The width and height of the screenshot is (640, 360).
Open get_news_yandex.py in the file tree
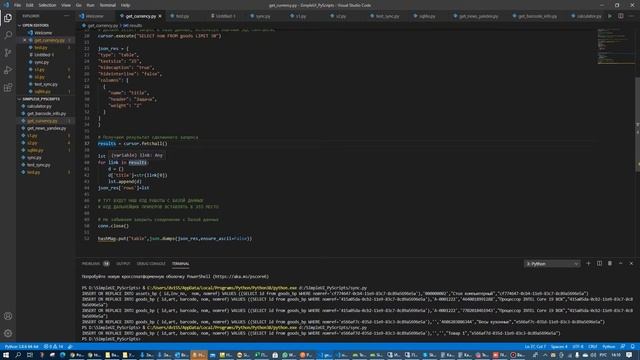coord(46,129)
